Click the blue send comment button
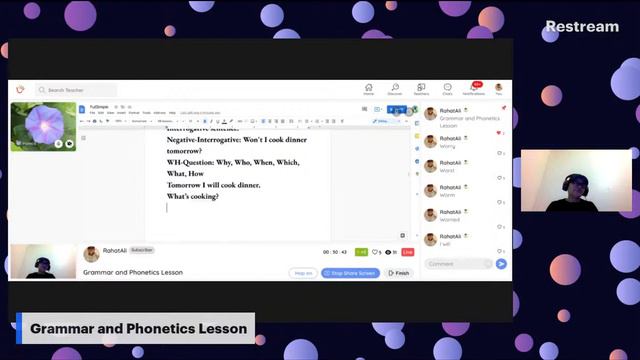This screenshot has width=640, height=360. 501,264
